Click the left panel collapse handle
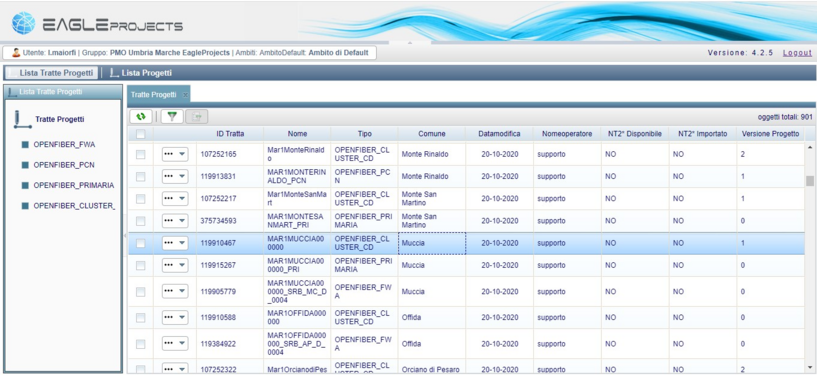The height and width of the screenshot is (377, 817). [x=125, y=236]
